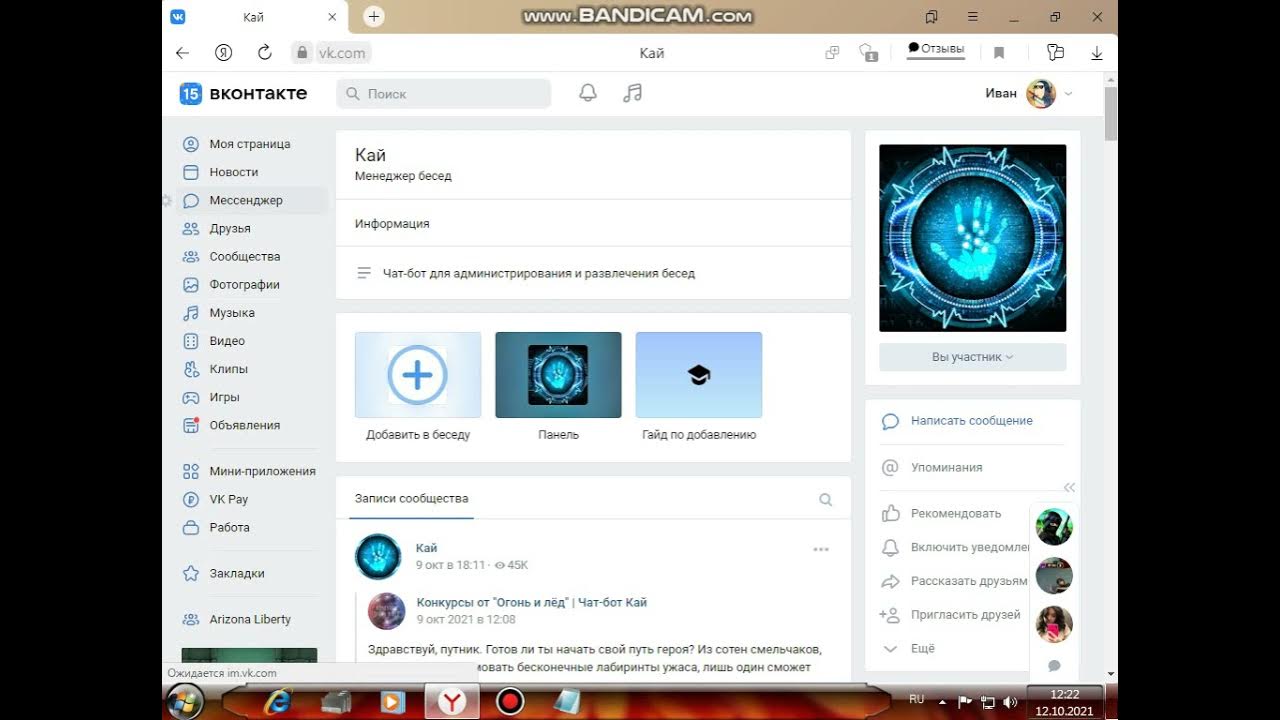Open Моя страница in sidebar
Image resolution: width=1280 pixels, height=720 pixels.
tap(252, 144)
